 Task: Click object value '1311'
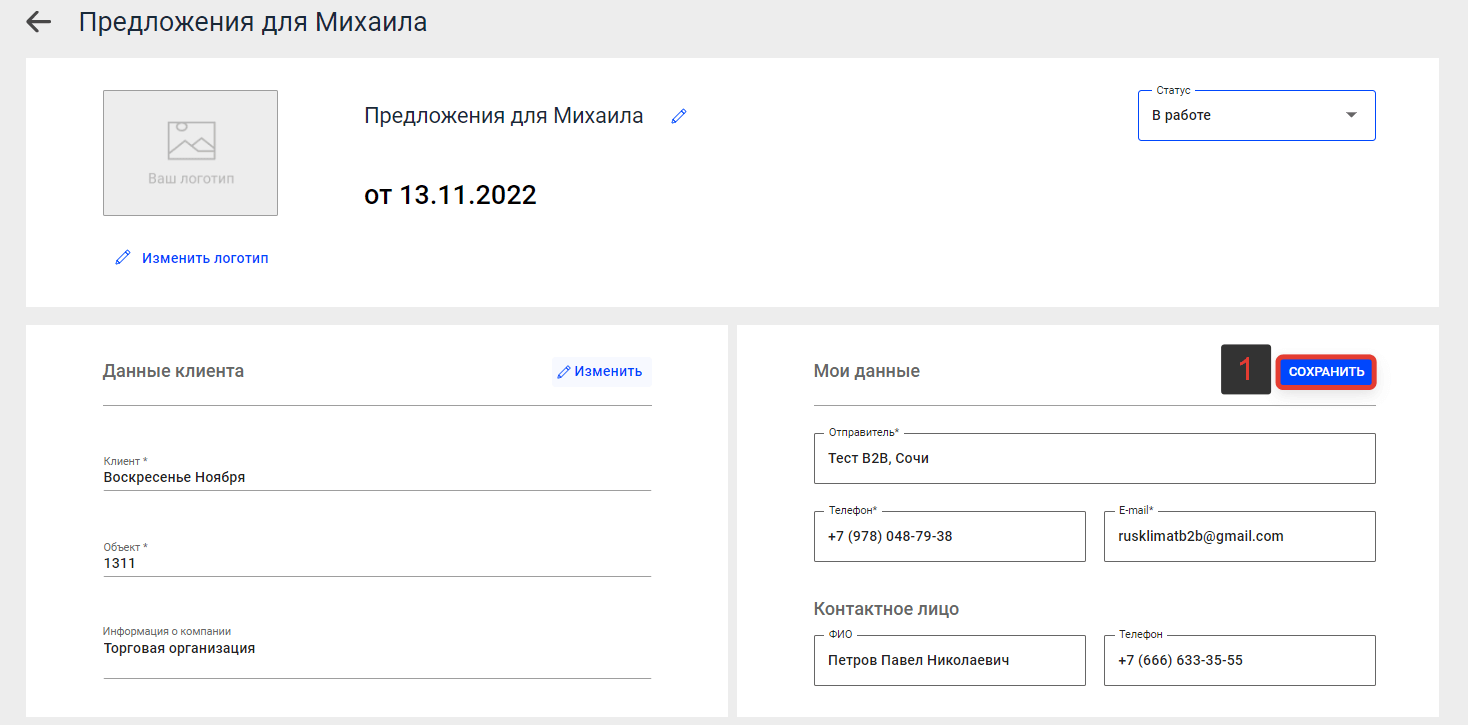pos(119,563)
